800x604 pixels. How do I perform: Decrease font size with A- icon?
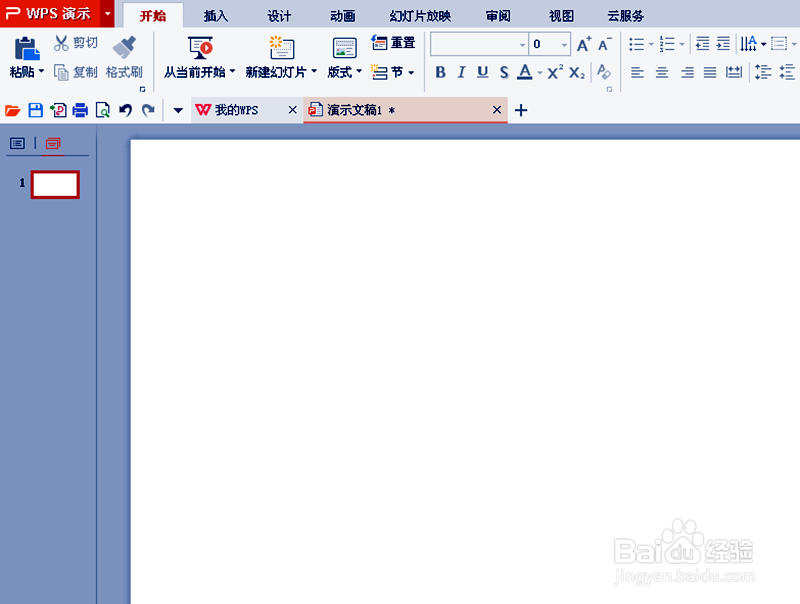(x=604, y=44)
